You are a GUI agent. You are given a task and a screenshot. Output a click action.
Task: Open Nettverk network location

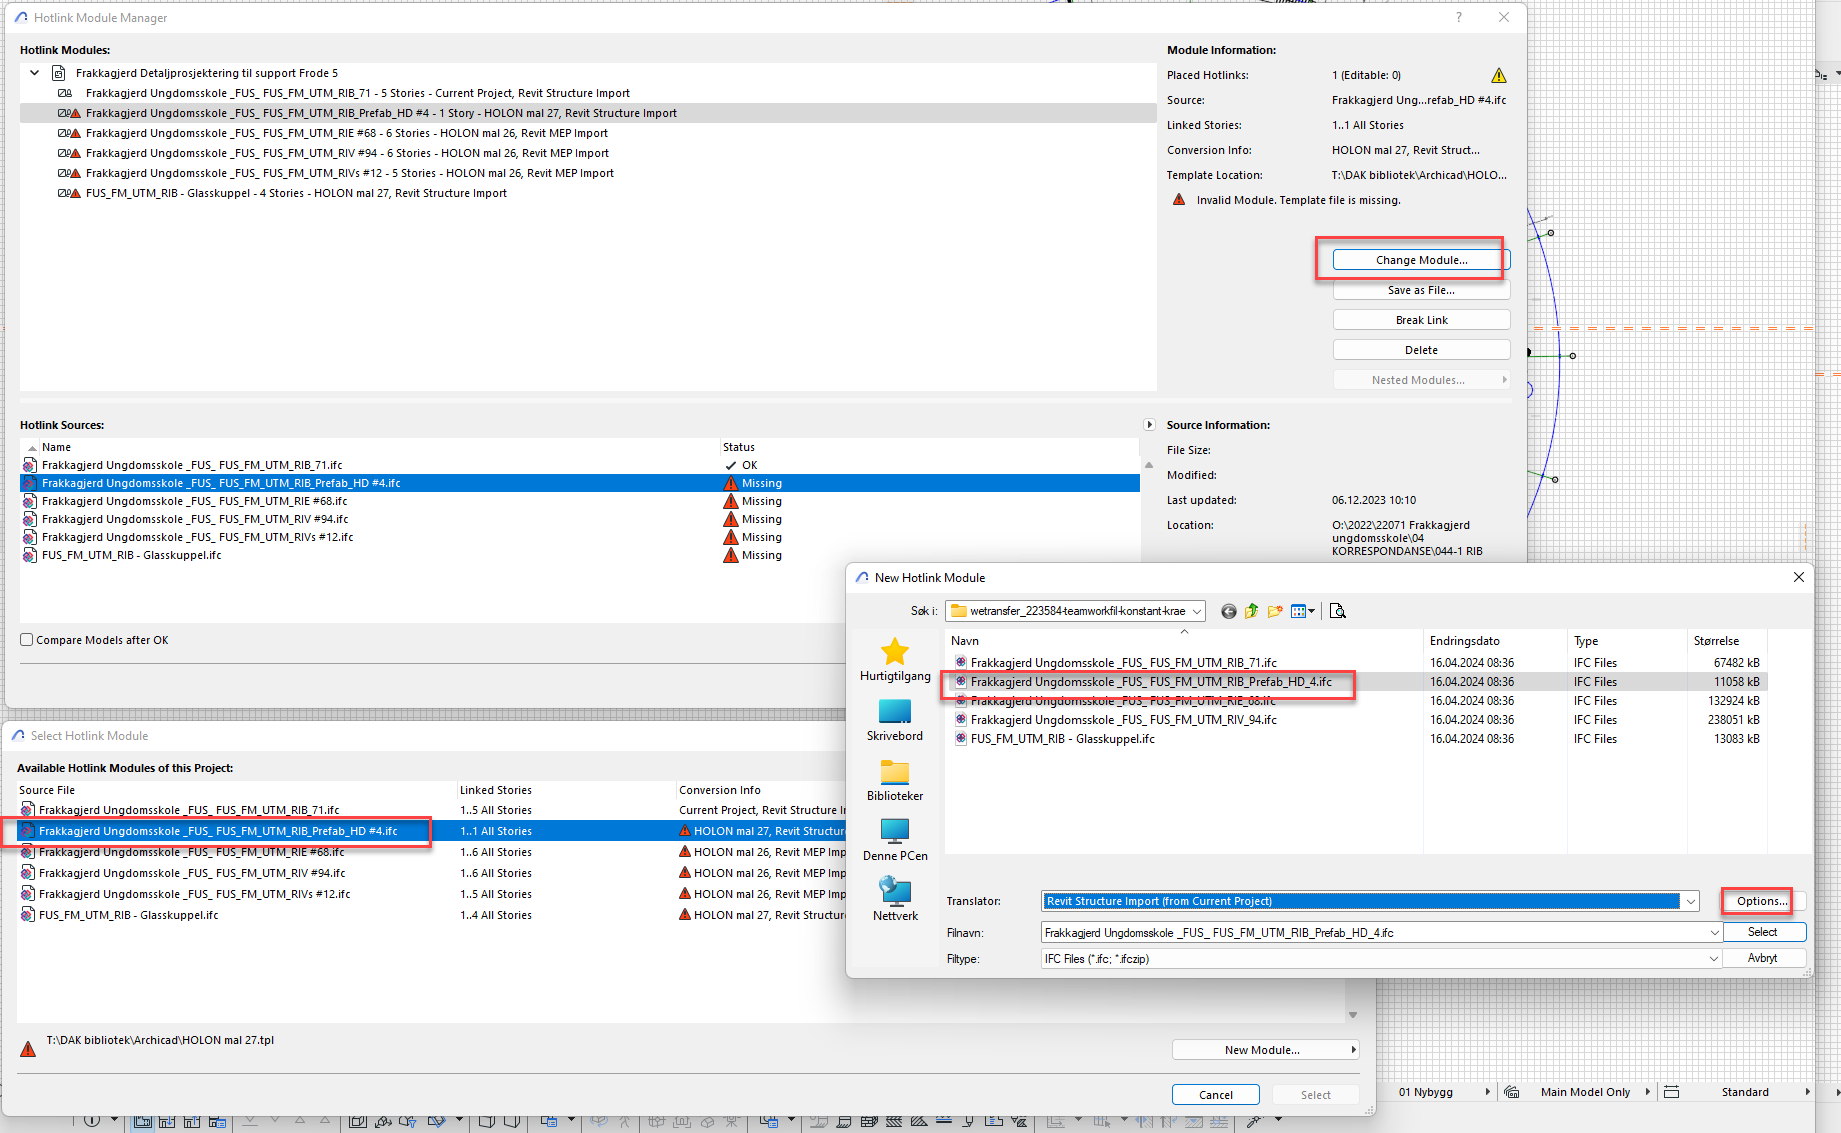tap(895, 900)
